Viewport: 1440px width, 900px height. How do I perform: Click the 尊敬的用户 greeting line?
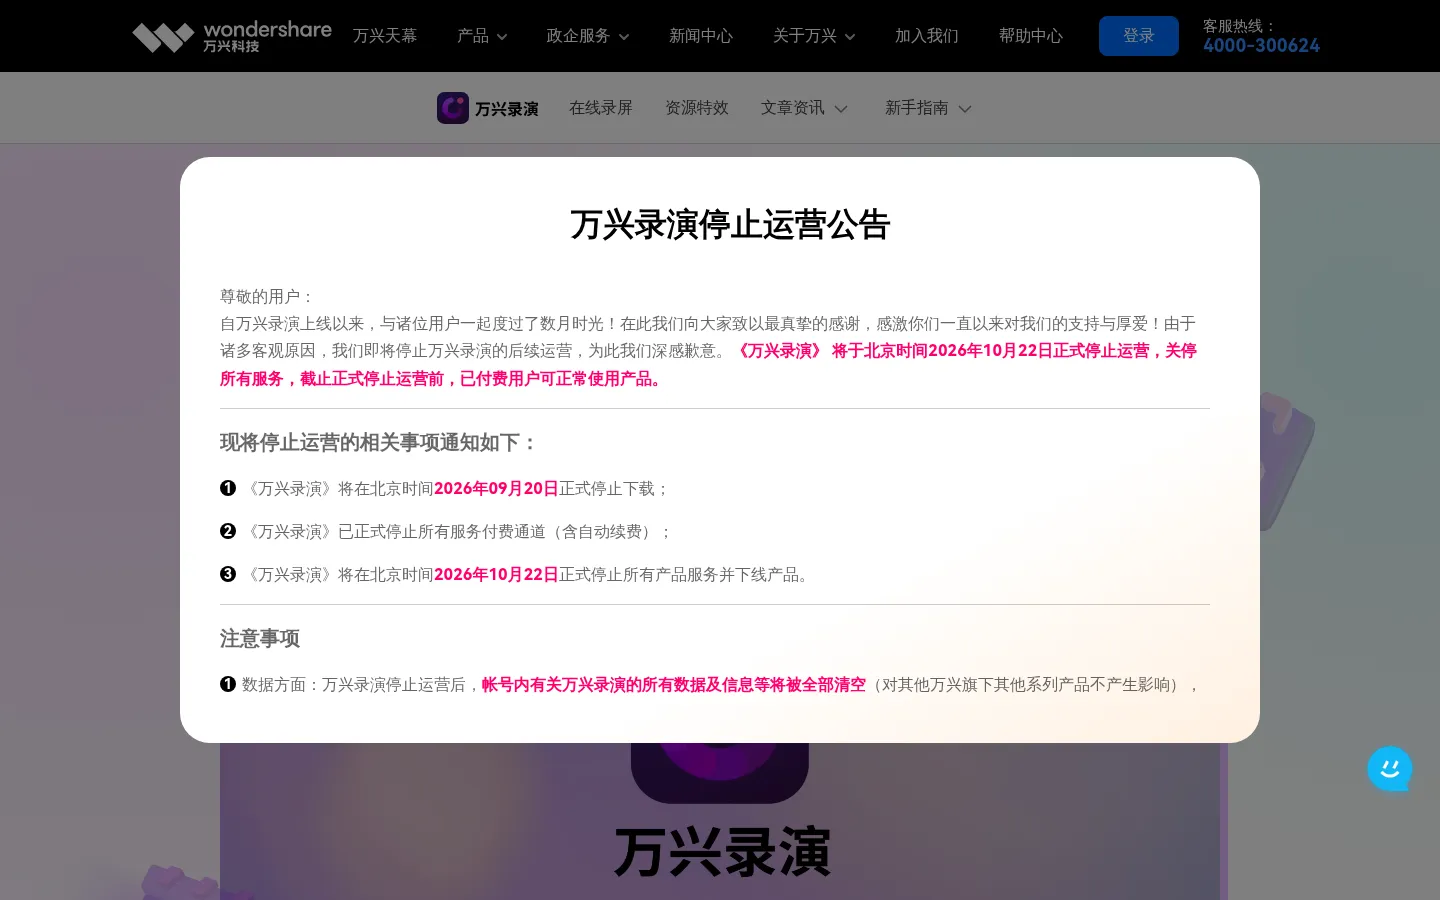pos(268,297)
